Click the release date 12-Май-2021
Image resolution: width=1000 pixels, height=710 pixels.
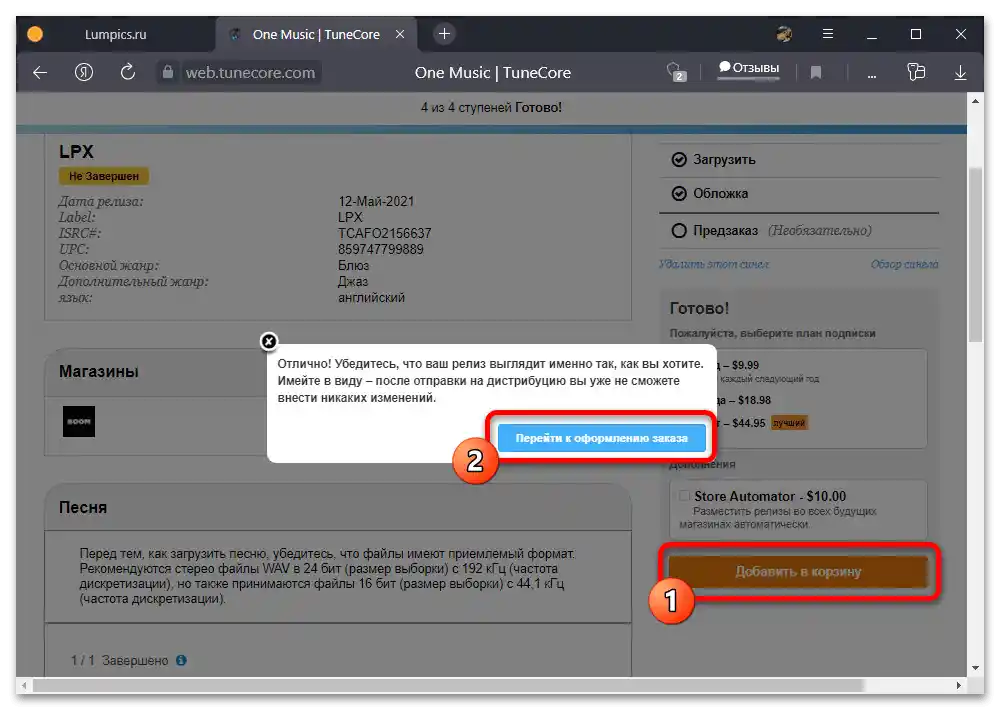[376, 202]
